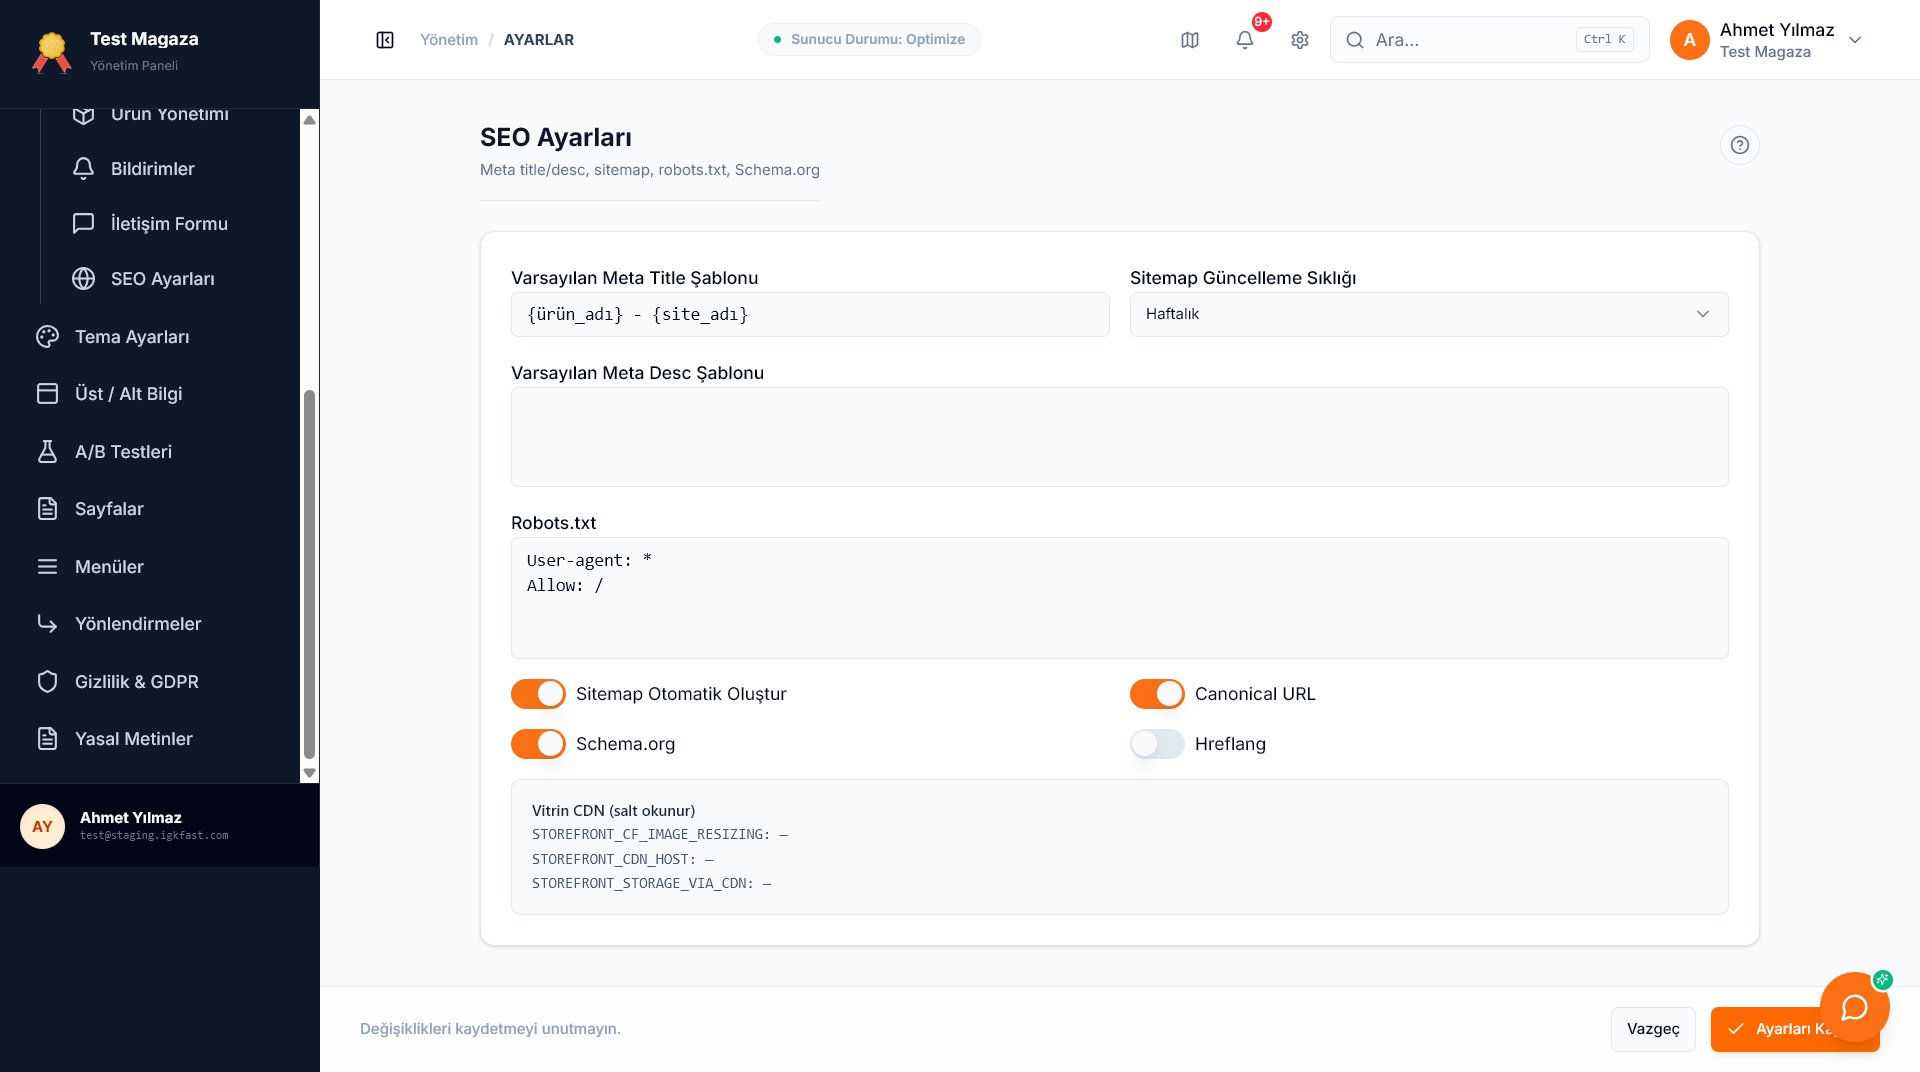Enable the Hreflang switch
This screenshot has height=1072, width=1920.
1157,744
